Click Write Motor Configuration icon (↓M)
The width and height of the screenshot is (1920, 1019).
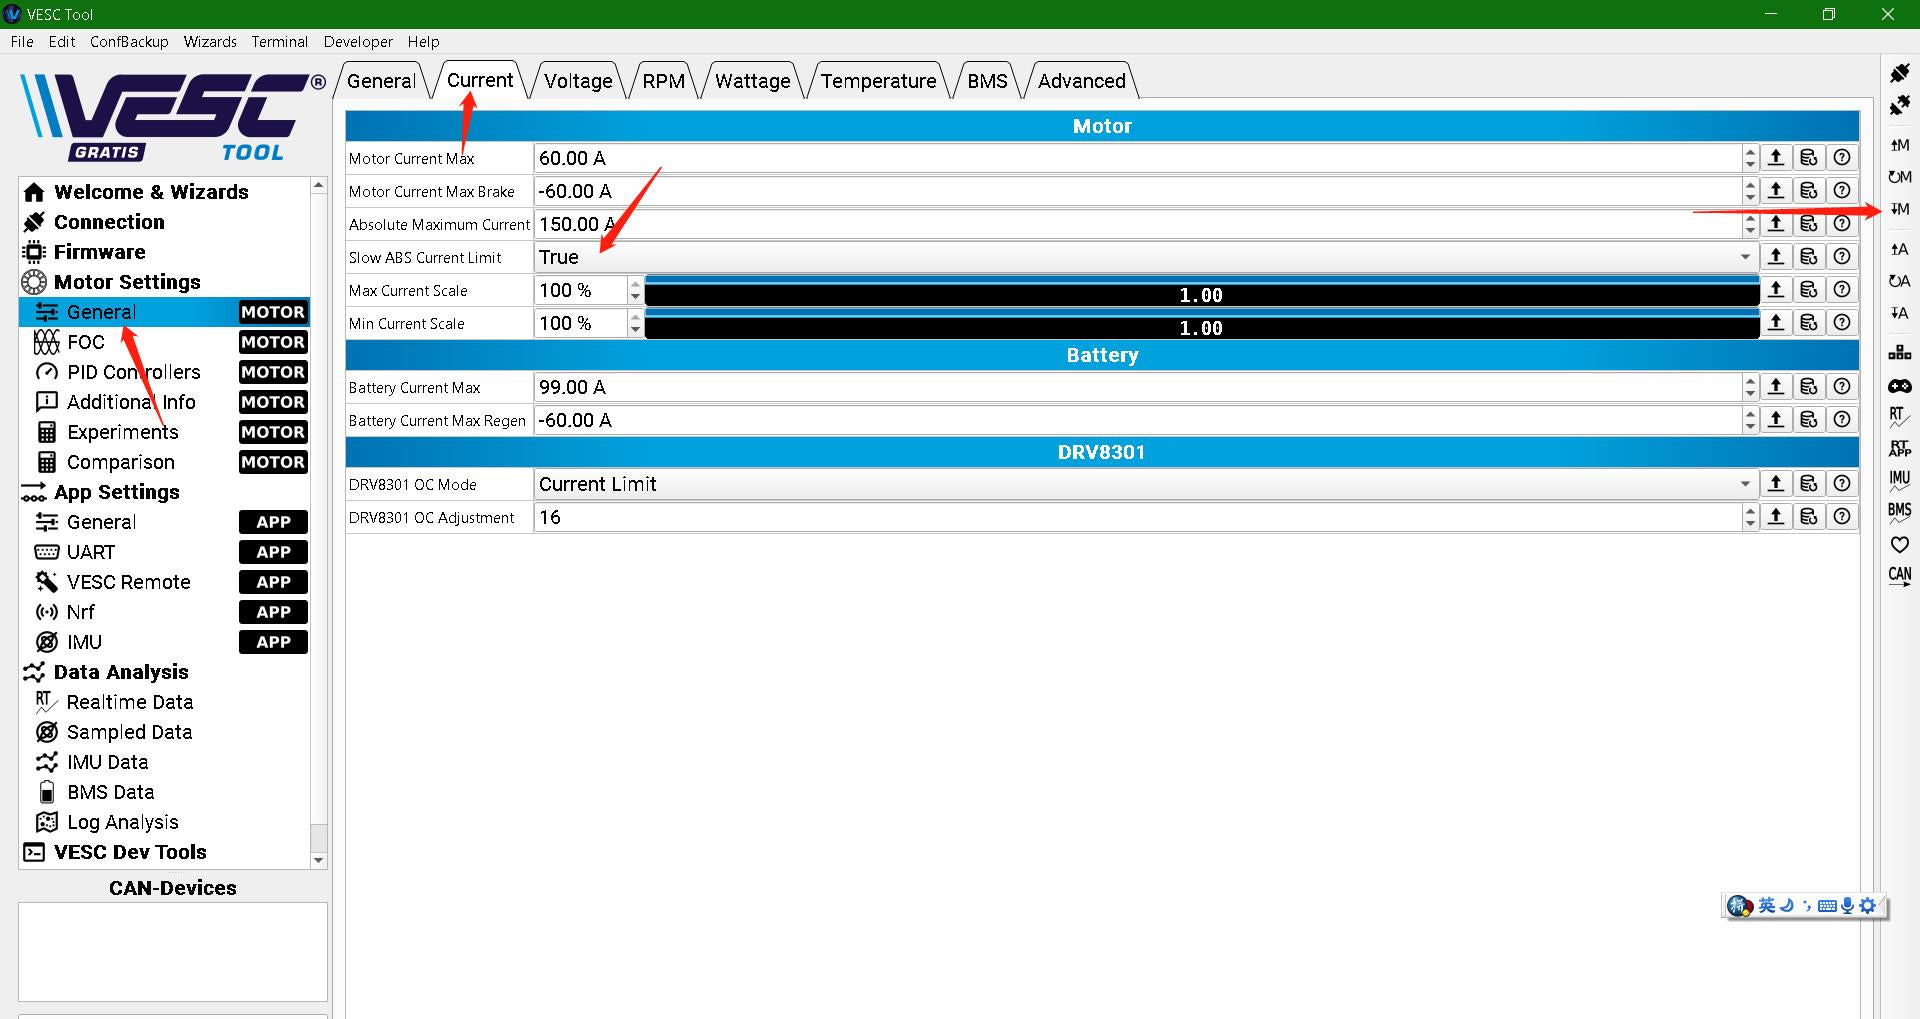[x=1899, y=209]
